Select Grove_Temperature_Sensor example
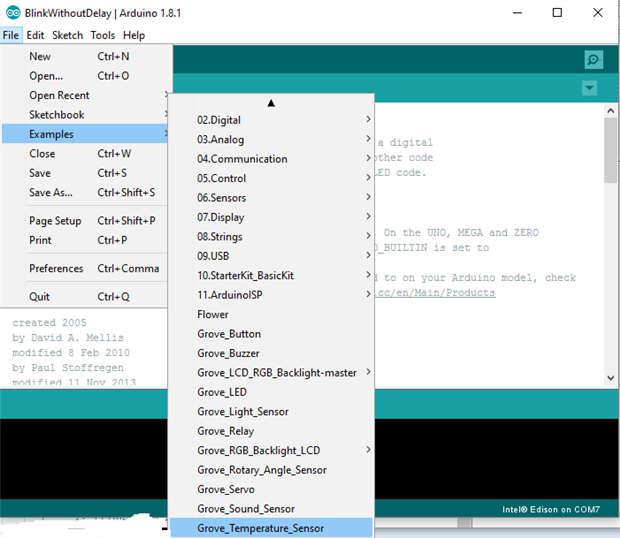Image resolution: width=620 pixels, height=538 pixels. click(261, 528)
